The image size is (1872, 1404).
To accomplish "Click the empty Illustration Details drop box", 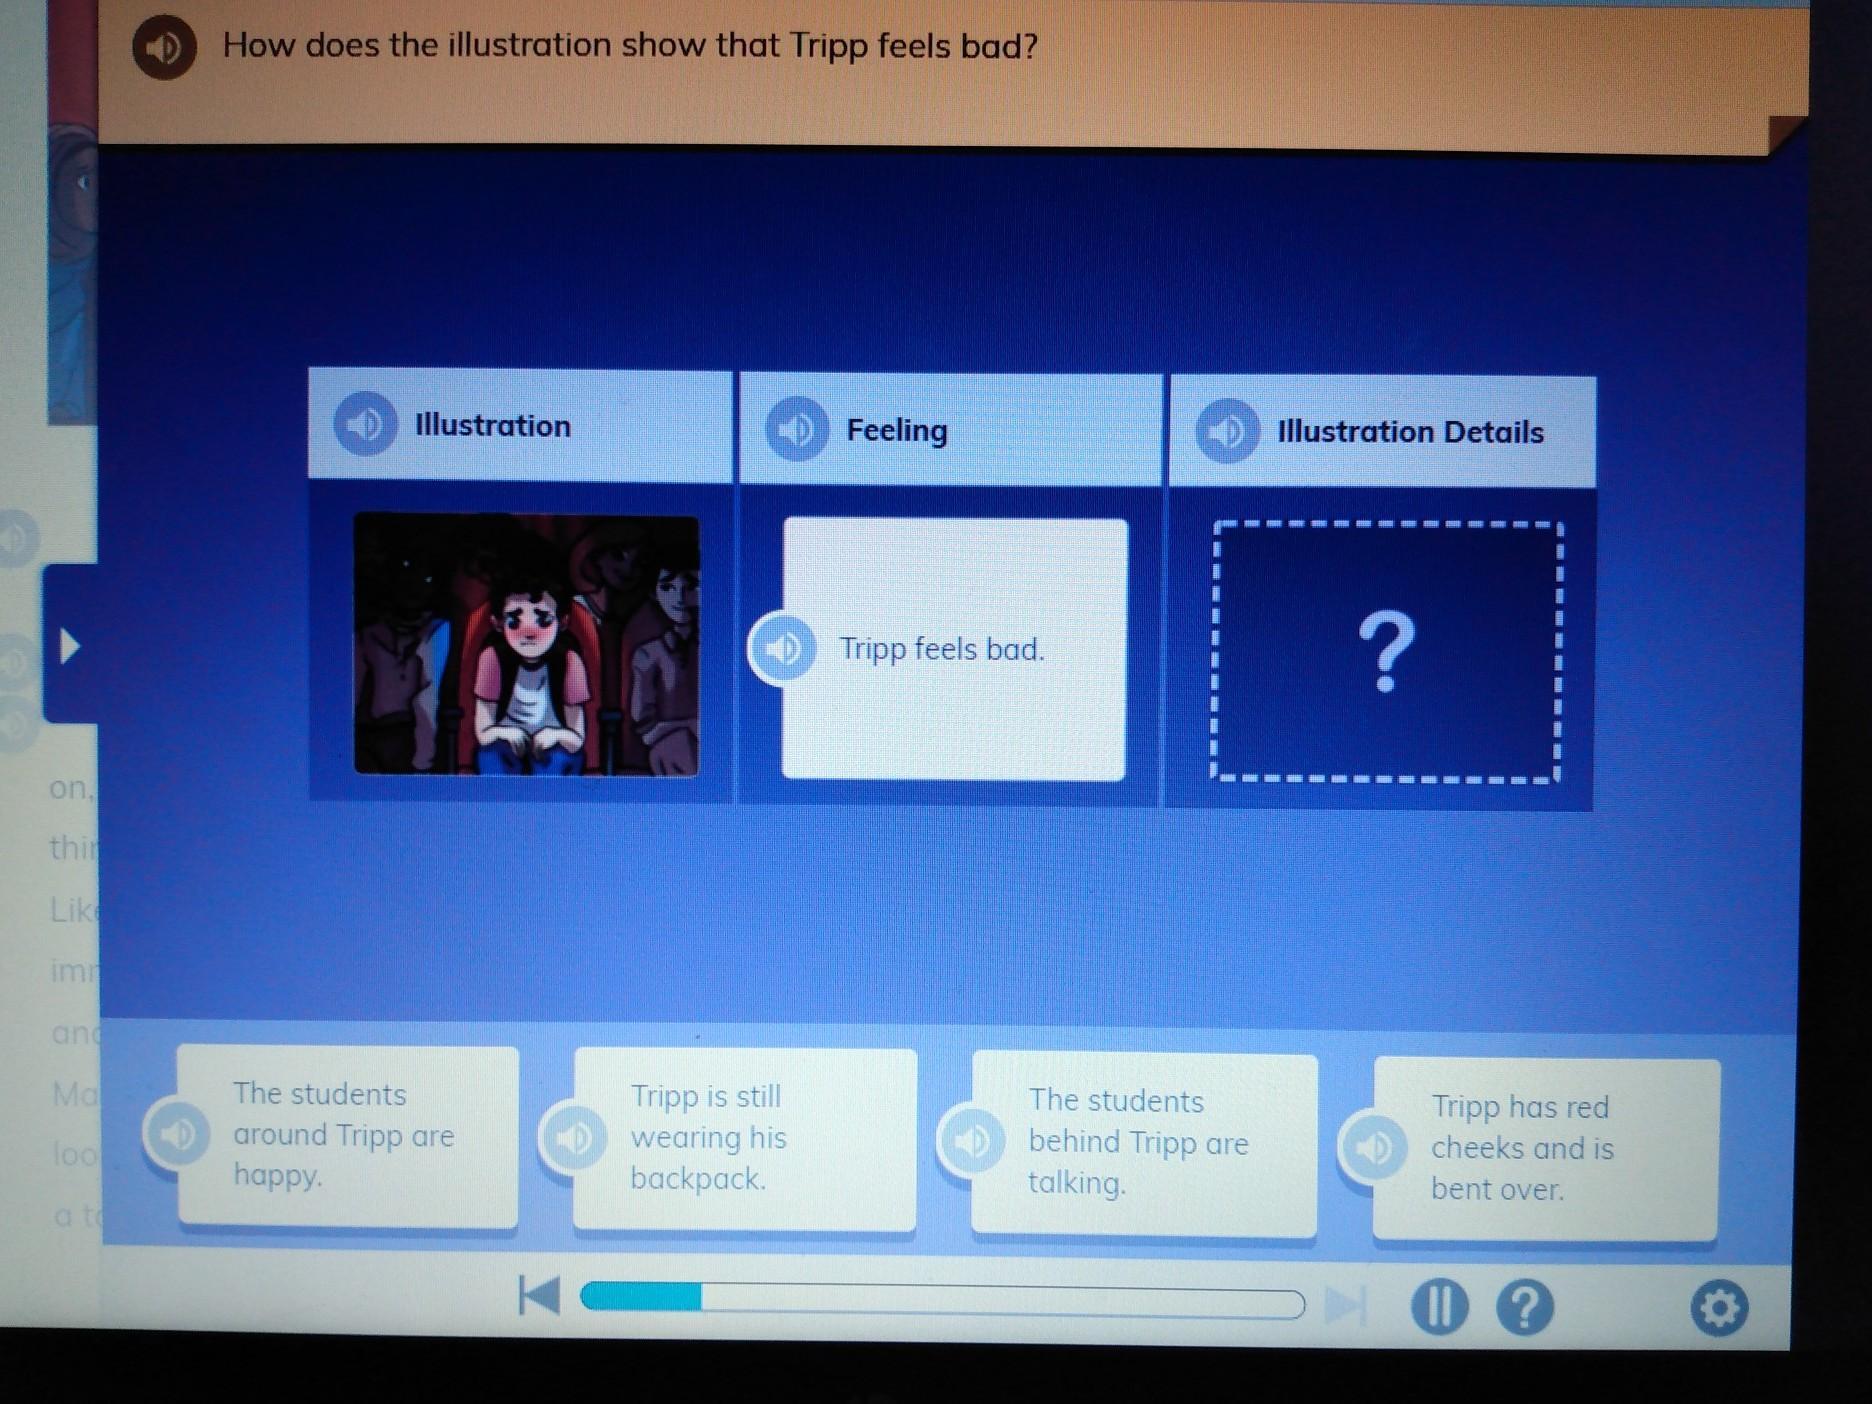I will coord(1385,651).
